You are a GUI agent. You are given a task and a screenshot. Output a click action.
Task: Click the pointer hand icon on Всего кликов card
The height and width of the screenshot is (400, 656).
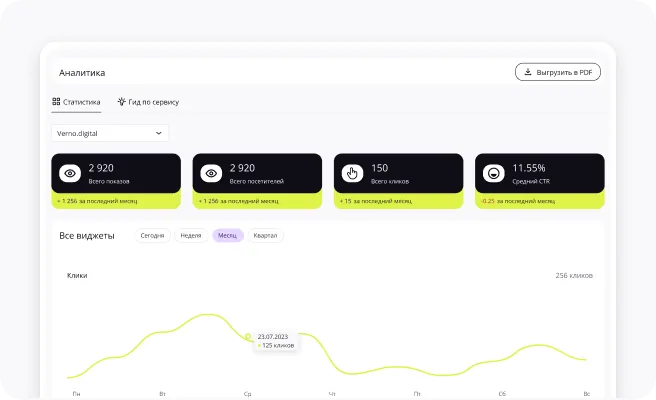[352, 173]
